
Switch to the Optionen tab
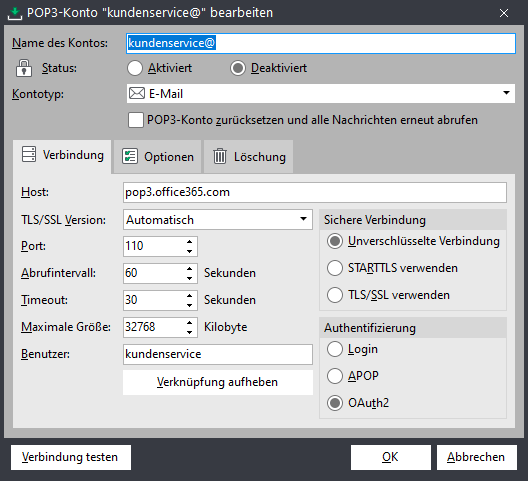(158, 157)
